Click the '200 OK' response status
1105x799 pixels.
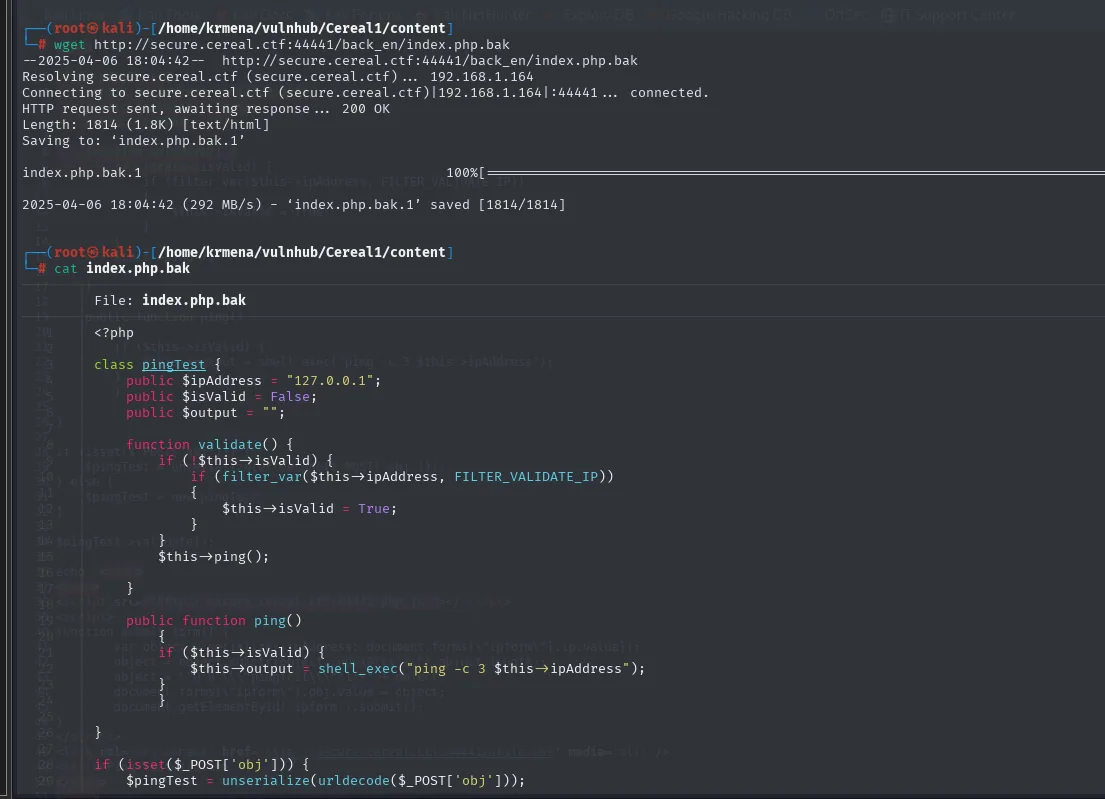(366, 109)
